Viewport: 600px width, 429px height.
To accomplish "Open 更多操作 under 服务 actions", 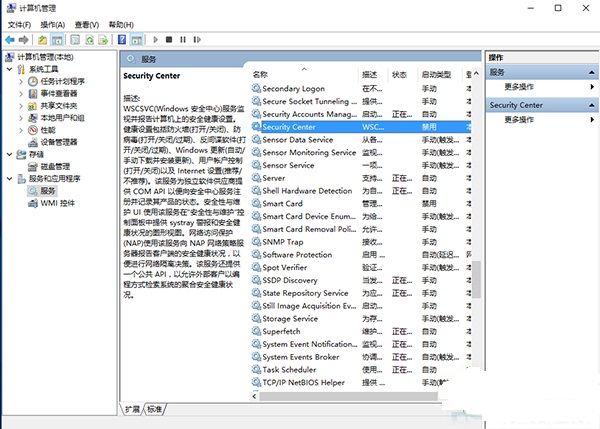I will pos(519,87).
